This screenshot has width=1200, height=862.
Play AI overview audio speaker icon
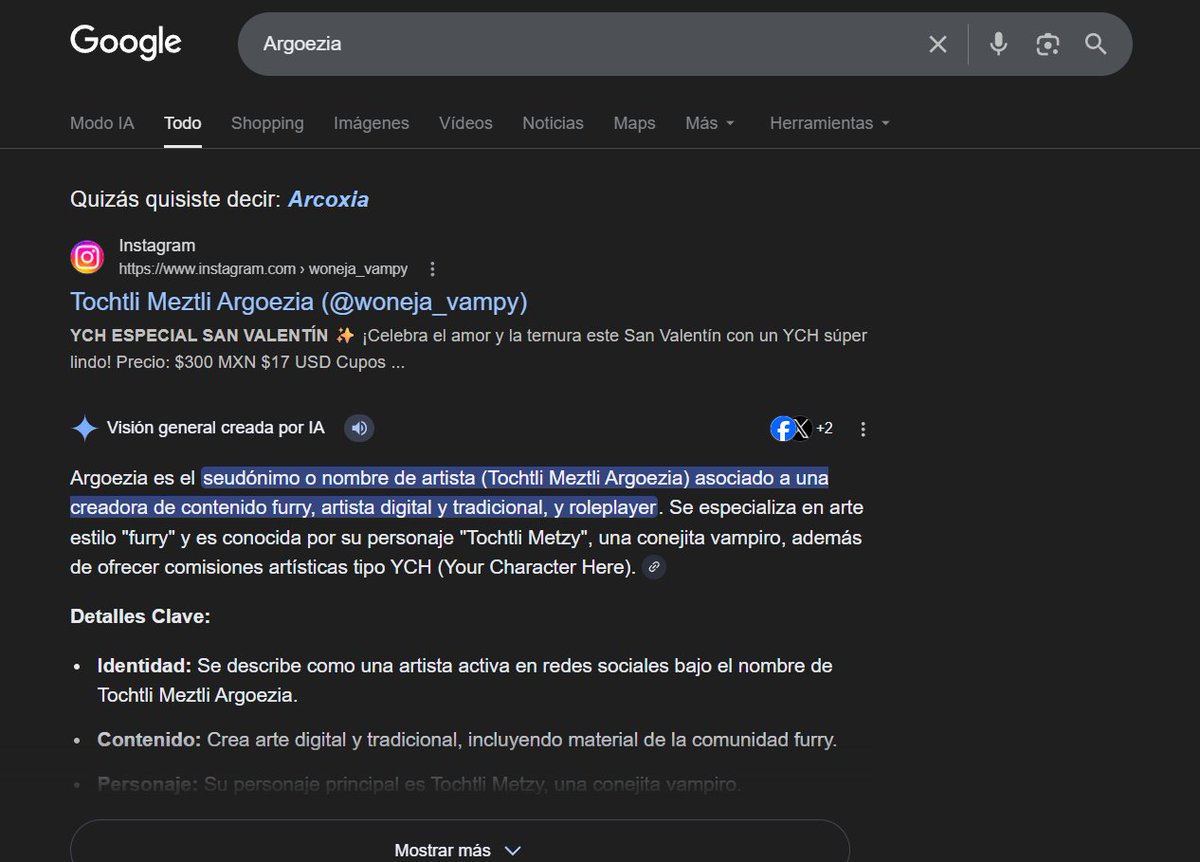tap(360, 428)
